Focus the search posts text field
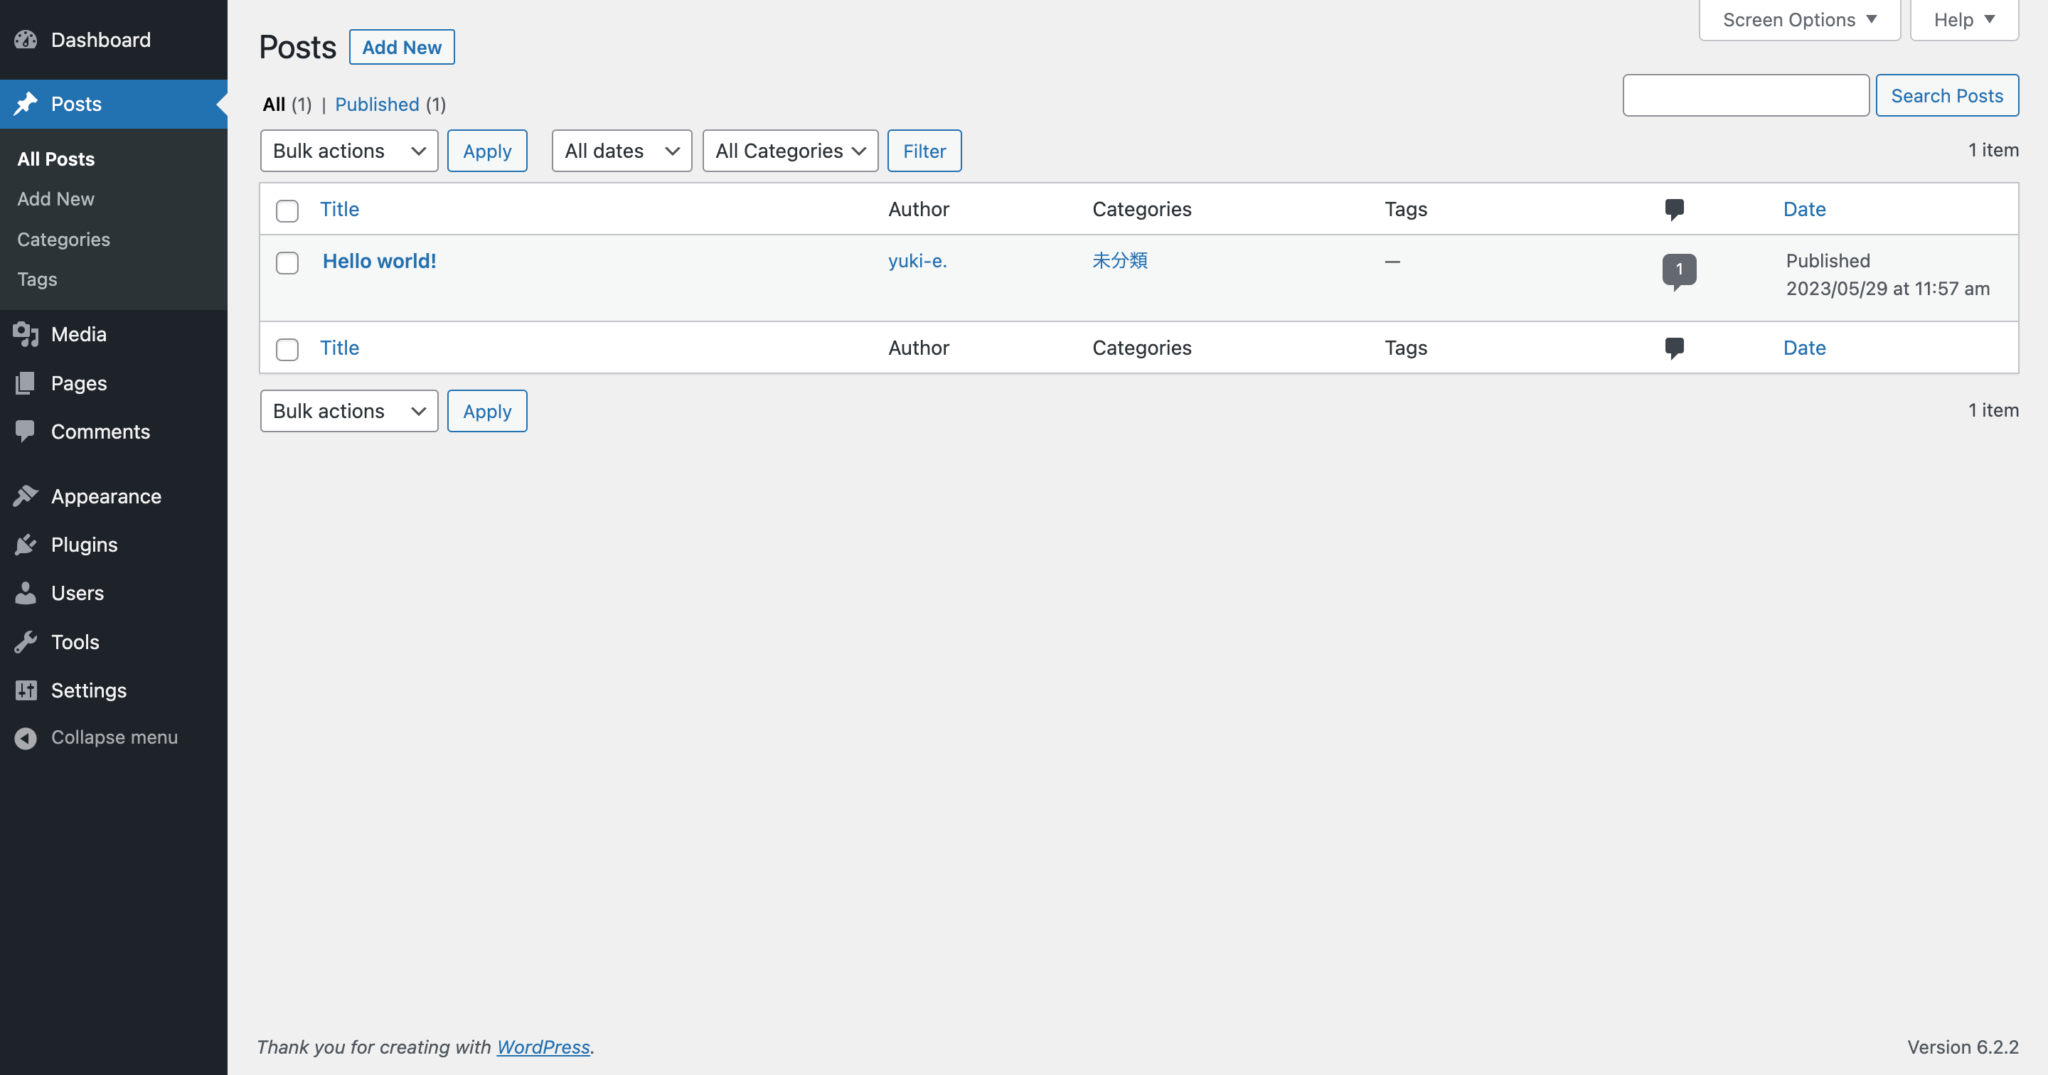 click(x=1745, y=96)
